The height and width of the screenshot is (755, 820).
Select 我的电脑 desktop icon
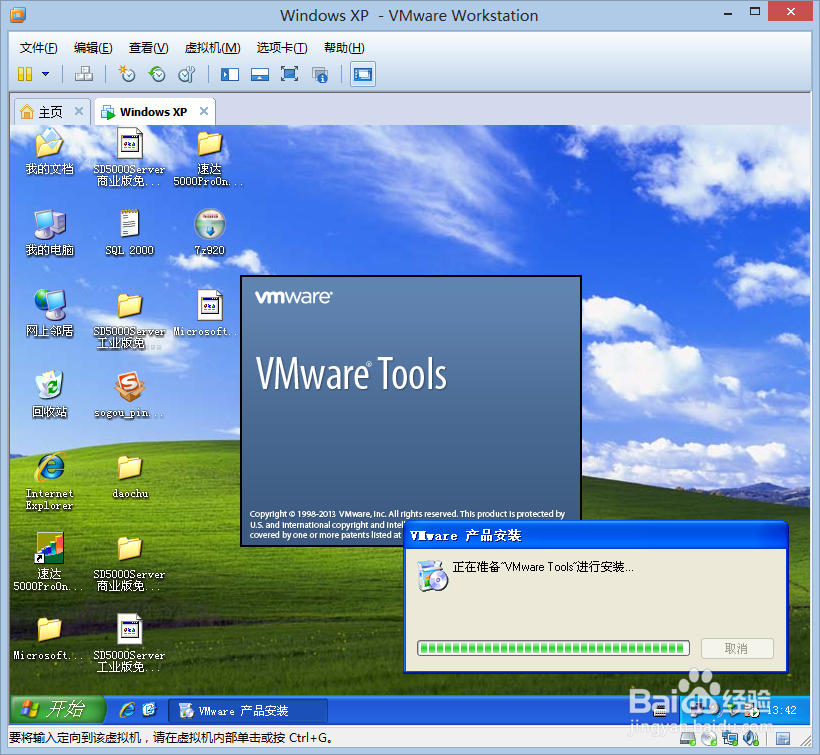point(49,233)
